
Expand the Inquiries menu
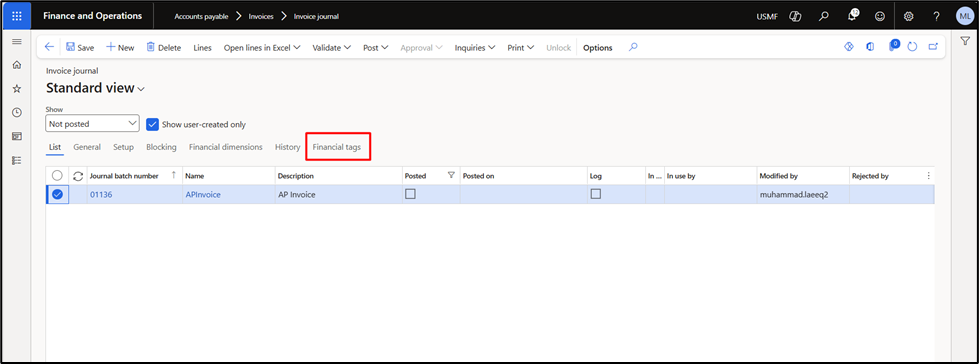[475, 47]
